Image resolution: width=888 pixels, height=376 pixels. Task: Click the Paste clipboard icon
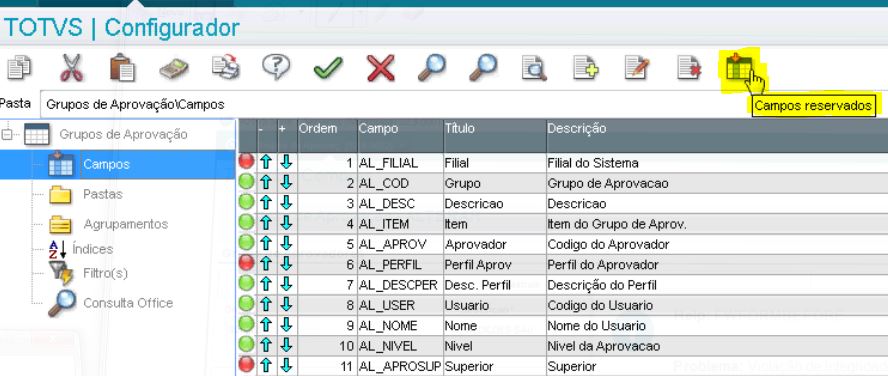pyautogui.click(x=122, y=68)
